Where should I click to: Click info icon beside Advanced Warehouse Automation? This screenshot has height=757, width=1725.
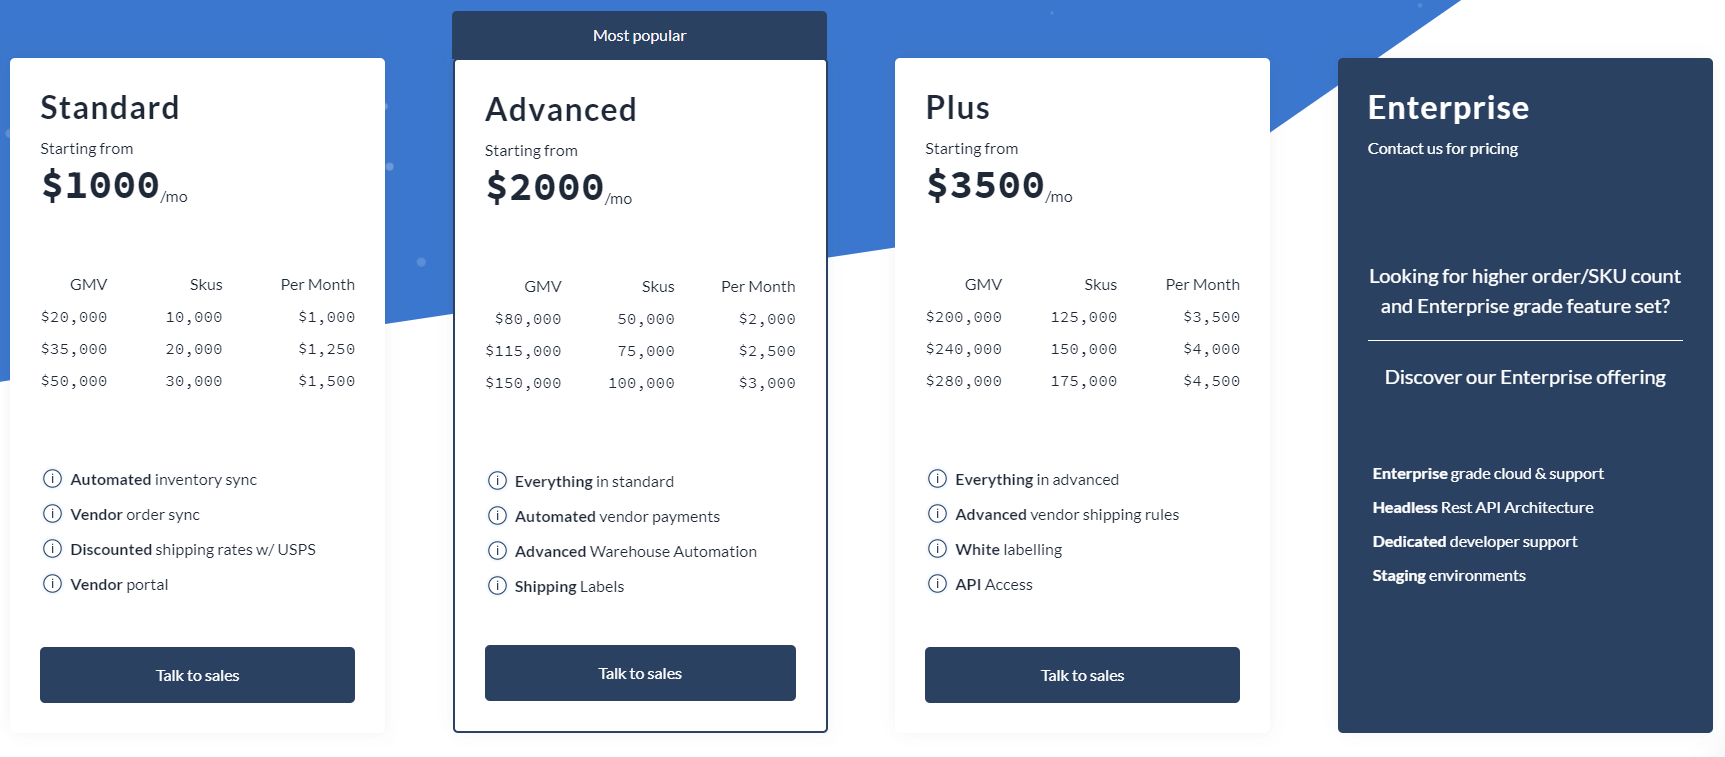click(497, 551)
